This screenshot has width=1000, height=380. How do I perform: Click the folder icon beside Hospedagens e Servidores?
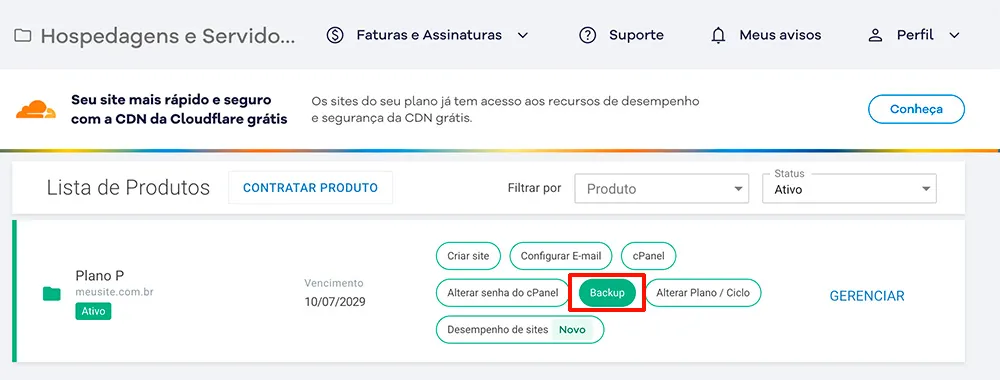point(22,36)
